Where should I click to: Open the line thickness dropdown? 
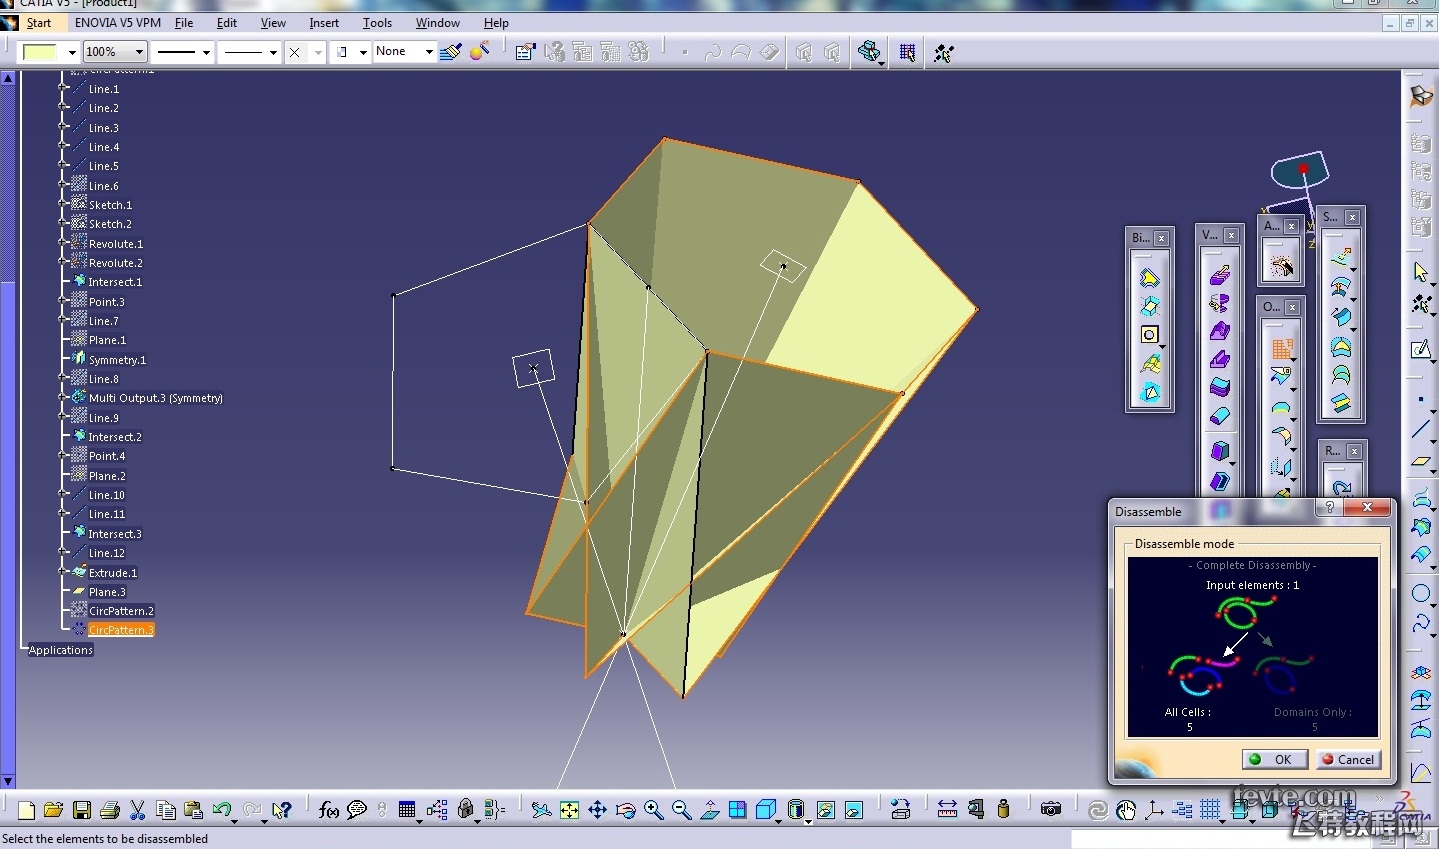206,52
